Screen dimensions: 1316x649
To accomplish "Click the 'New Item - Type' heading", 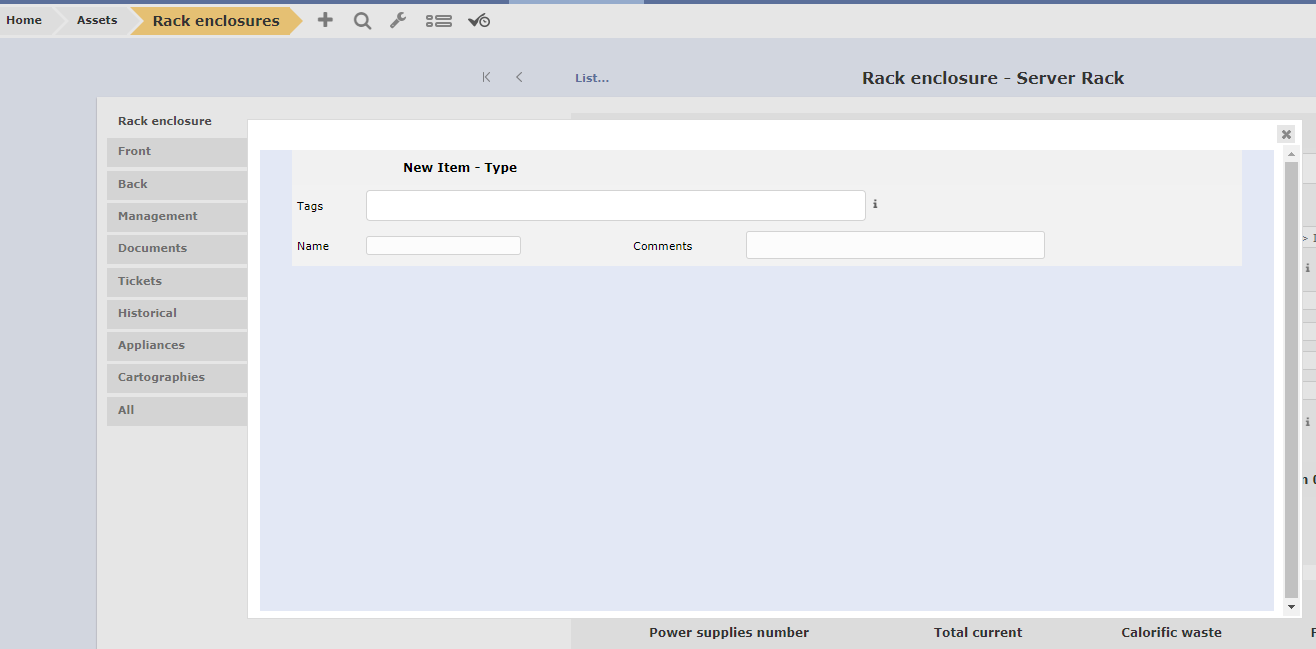I will pyautogui.click(x=460, y=168).
